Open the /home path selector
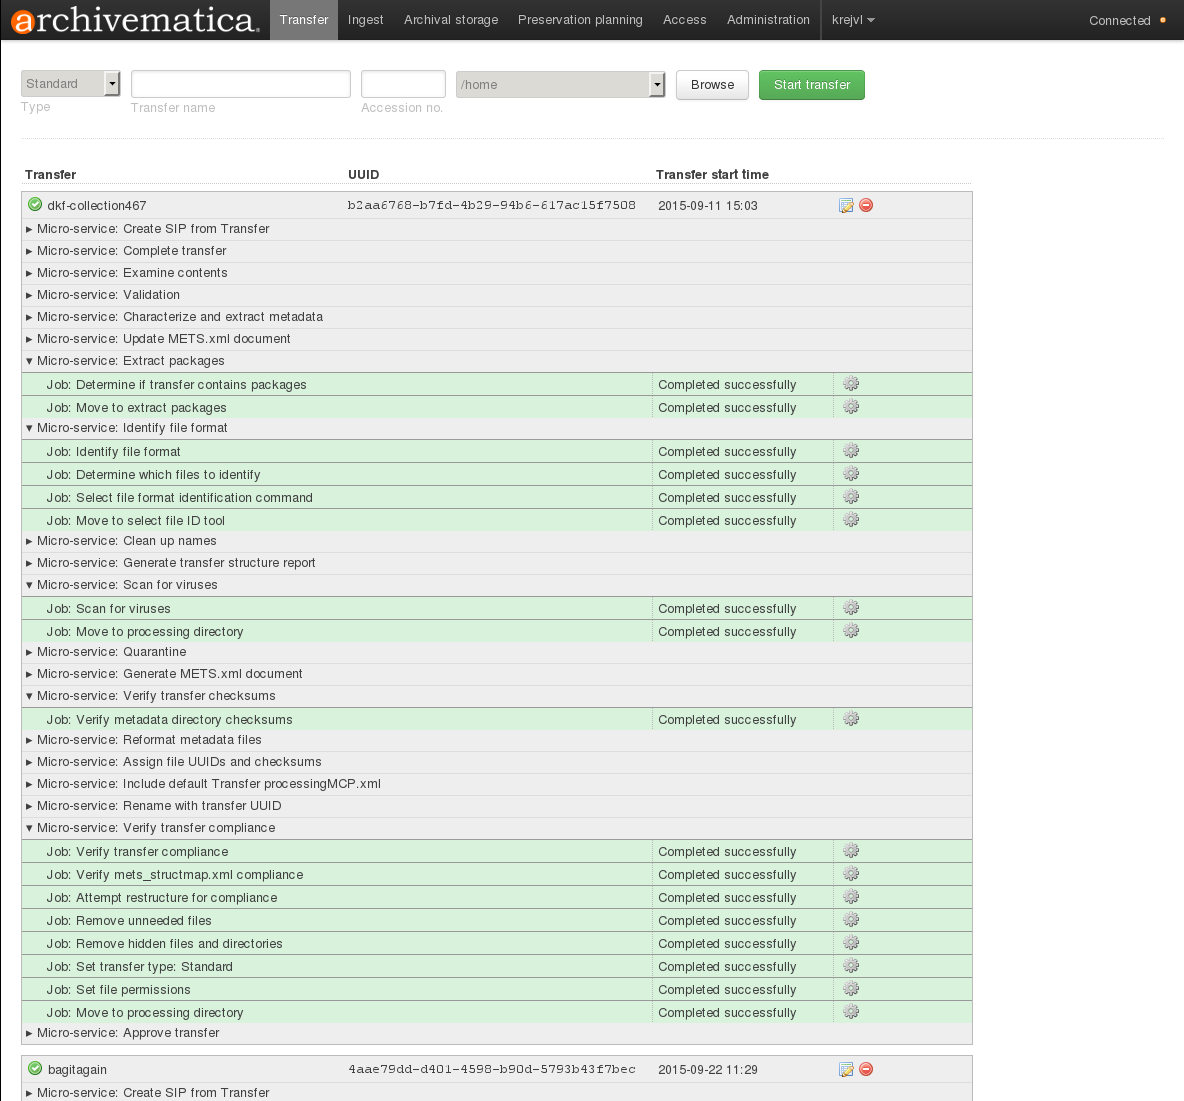The width and height of the screenshot is (1184, 1101). pos(560,85)
